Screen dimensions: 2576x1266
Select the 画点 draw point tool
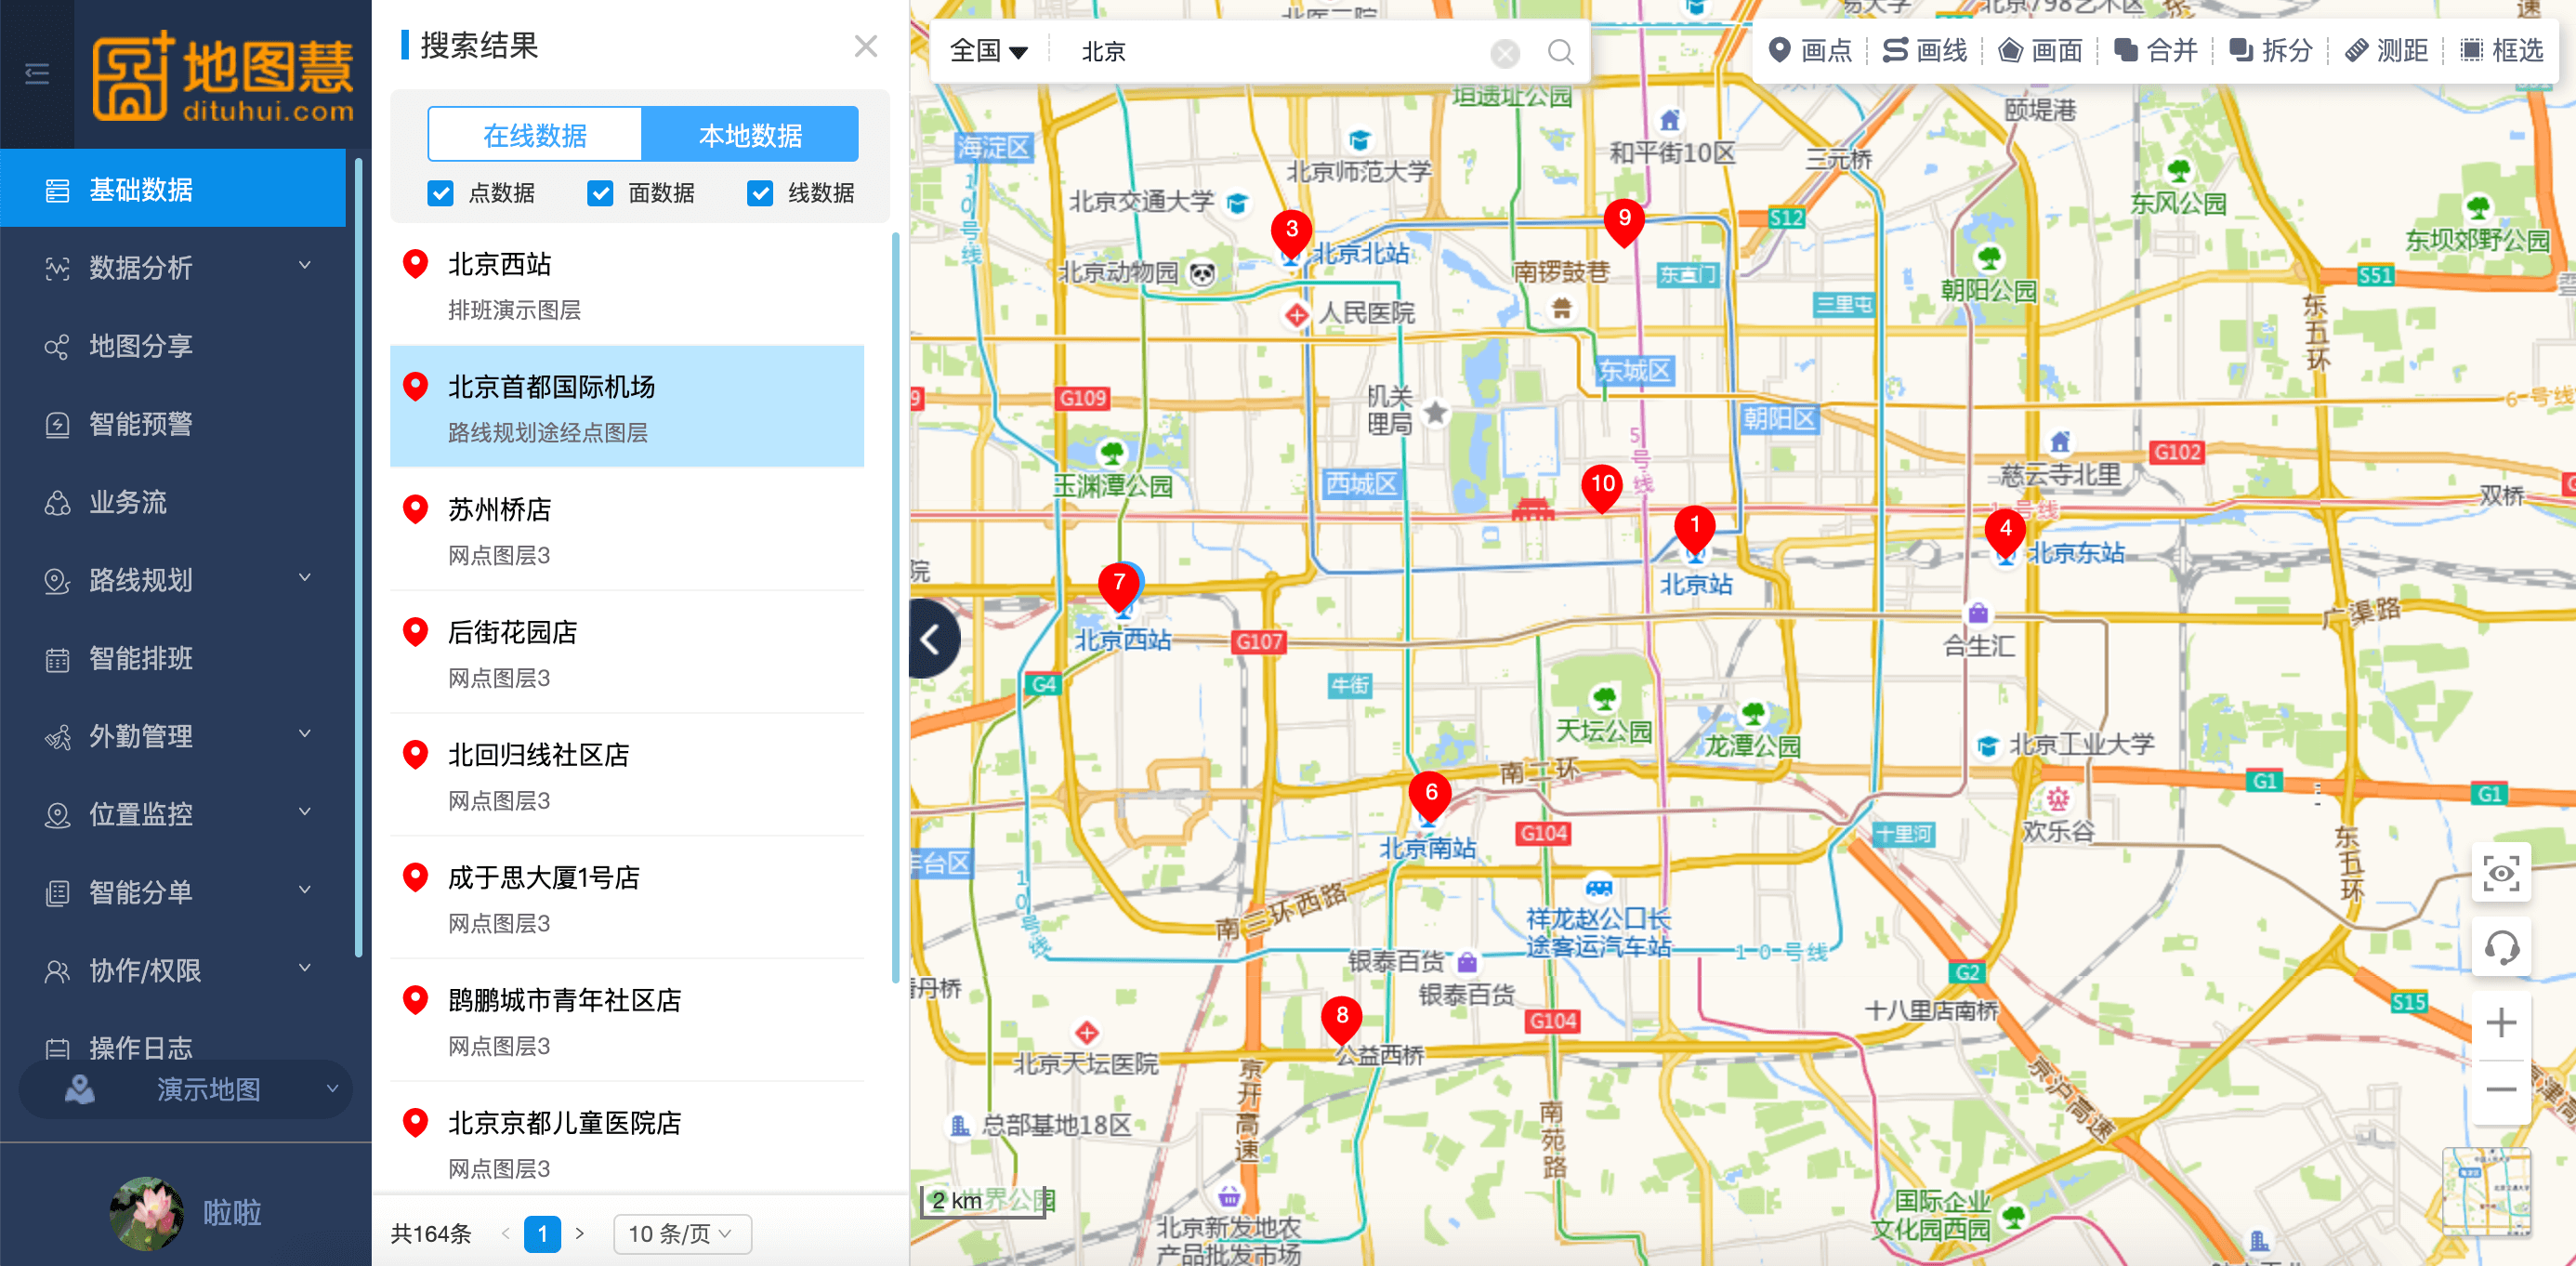click(1810, 50)
